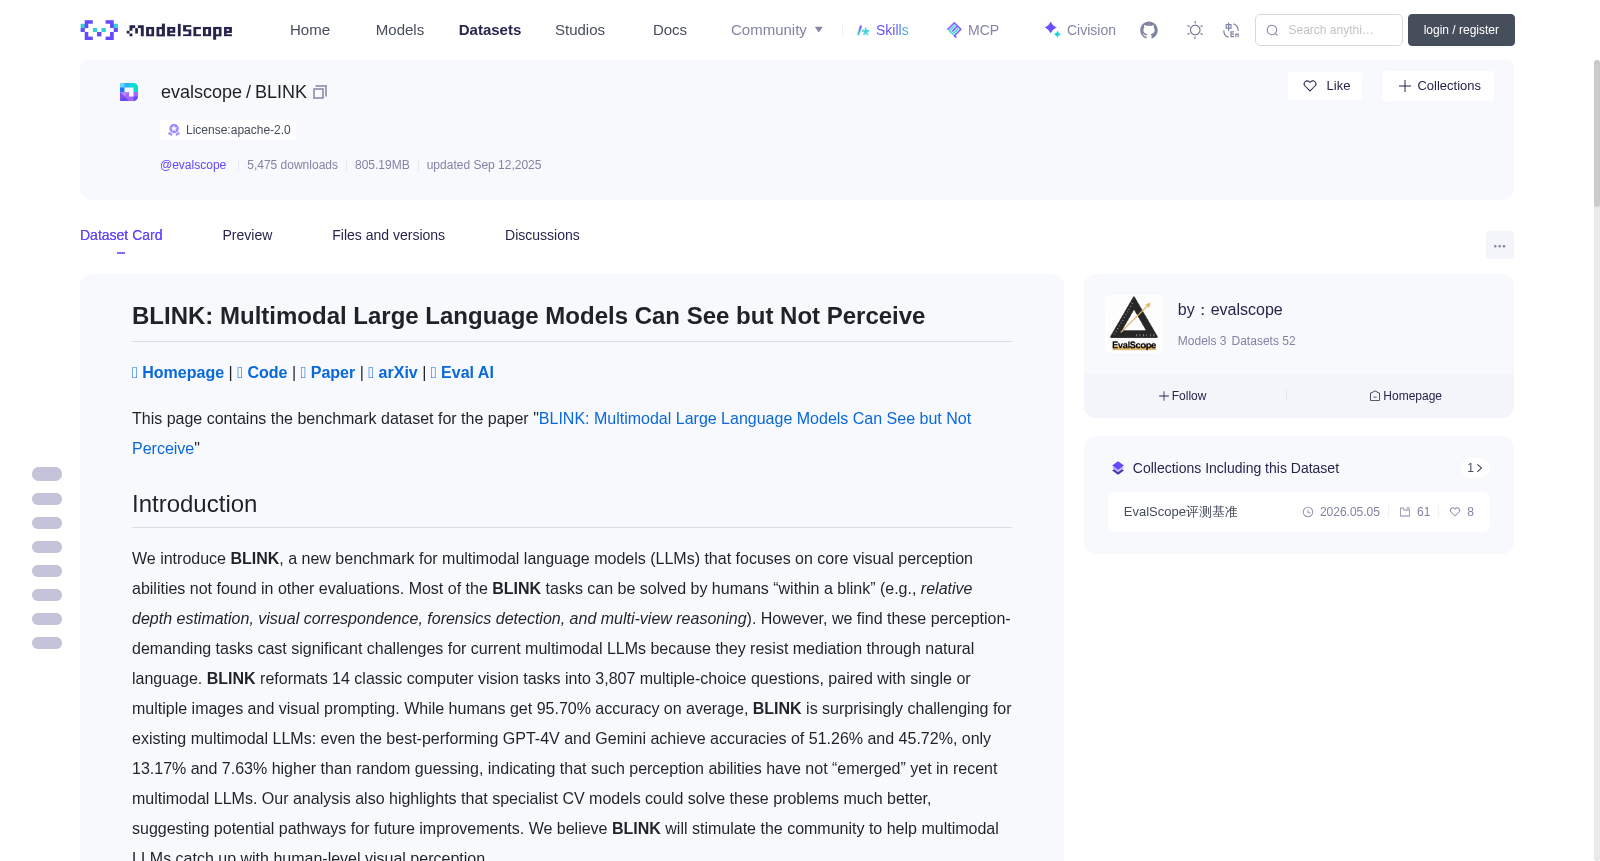Navigate to Studios
The height and width of the screenshot is (861, 1600).
pyautogui.click(x=580, y=30)
